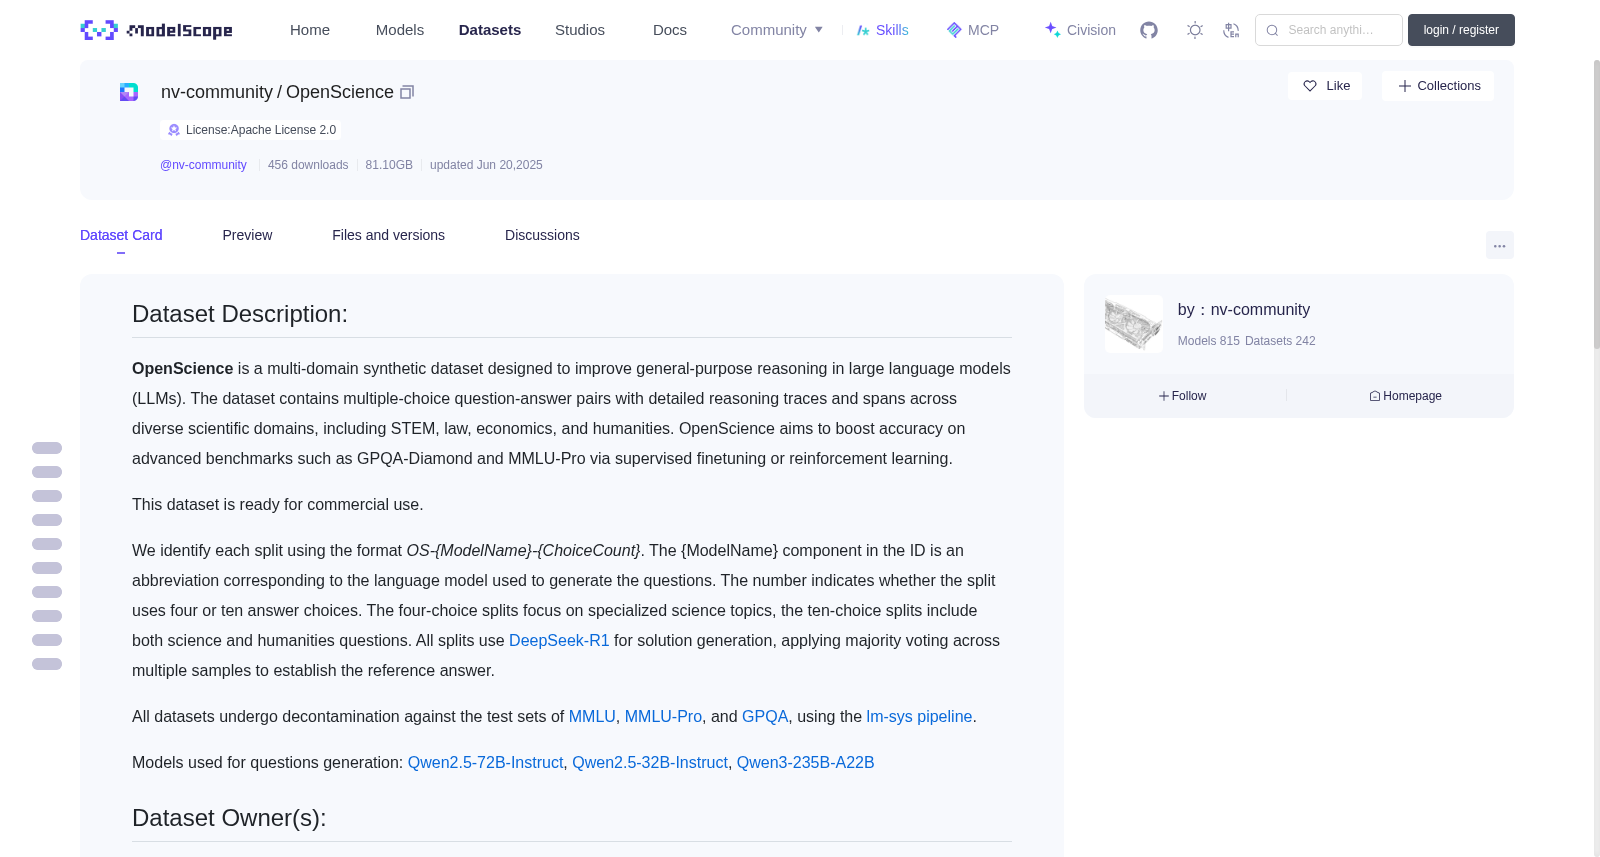Open Studios from the navigation bar
This screenshot has height=857, width=1600.
coord(580,30)
